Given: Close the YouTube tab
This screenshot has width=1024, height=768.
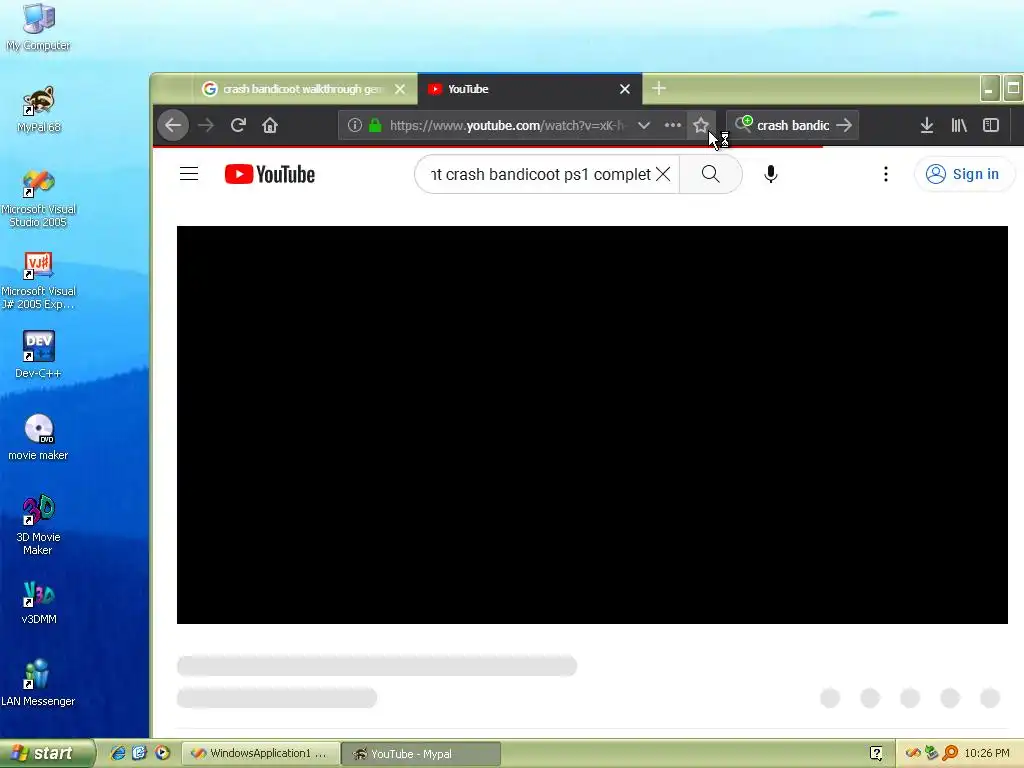Looking at the screenshot, I should click(x=625, y=89).
